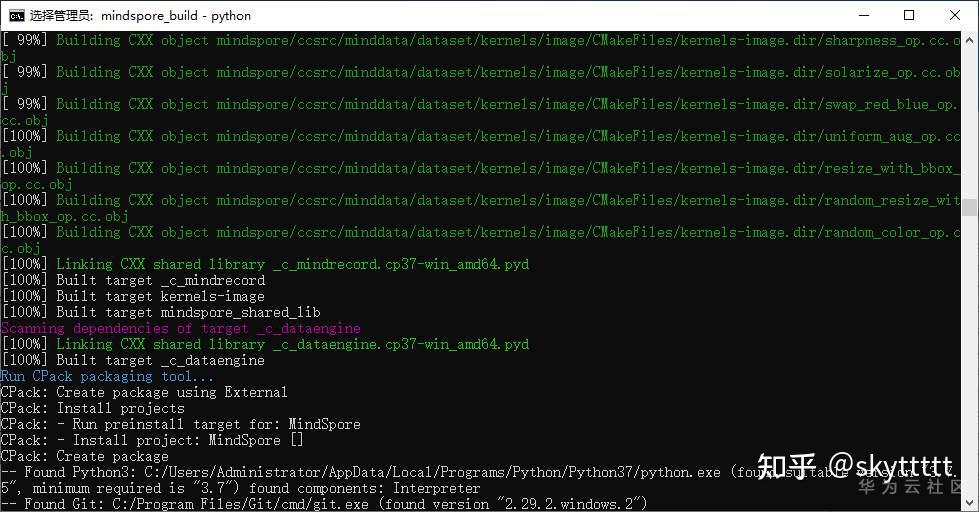This screenshot has width=979, height=512.
Task: Click the line Built target _c_mindrecord
Action: click(x=134, y=280)
